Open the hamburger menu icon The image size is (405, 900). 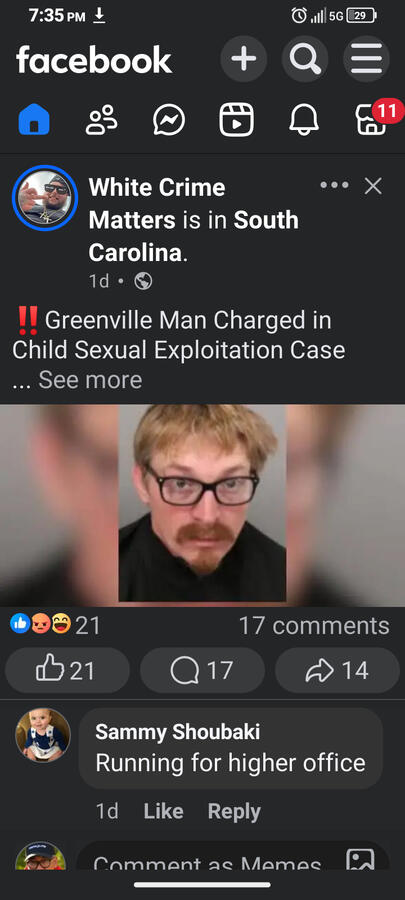pos(367,59)
